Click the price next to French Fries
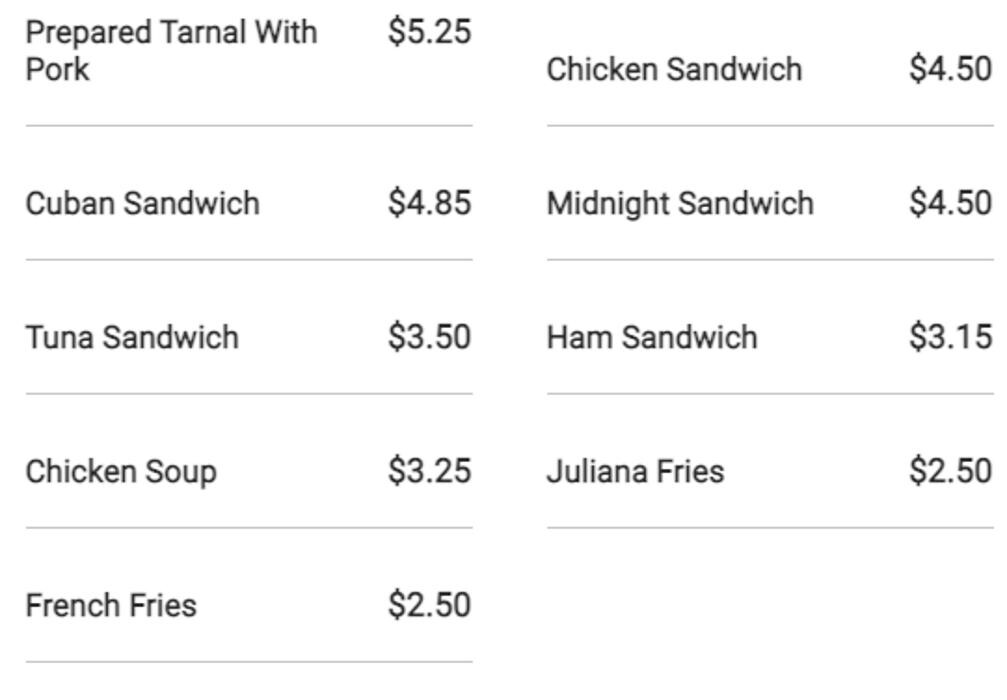 (x=429, y=606)
